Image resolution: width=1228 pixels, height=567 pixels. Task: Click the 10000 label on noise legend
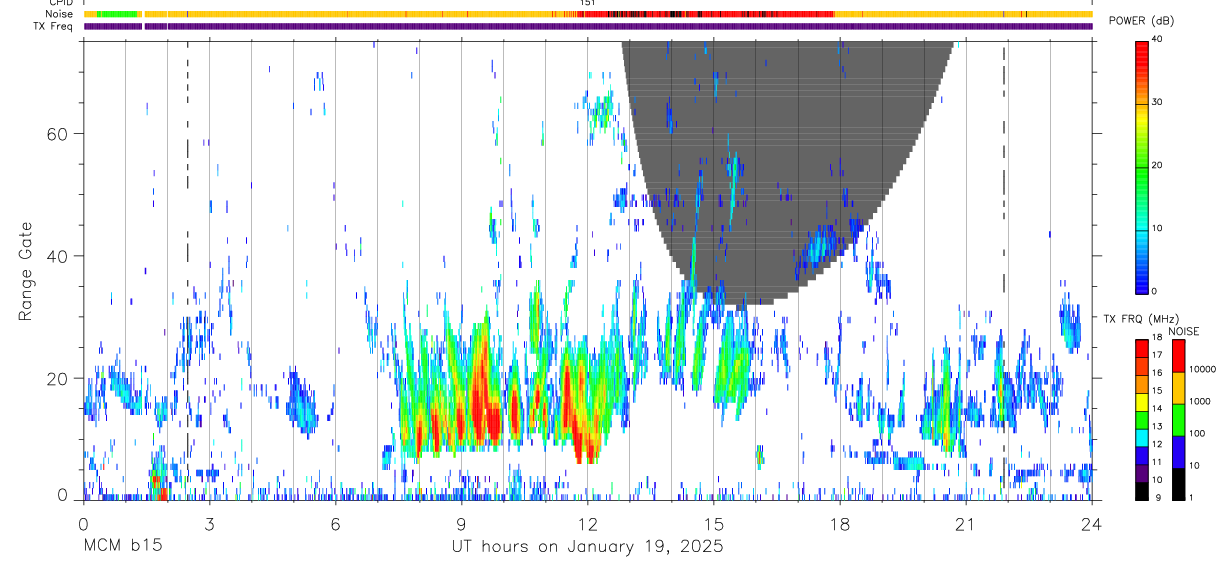[x=1204, y=370]
